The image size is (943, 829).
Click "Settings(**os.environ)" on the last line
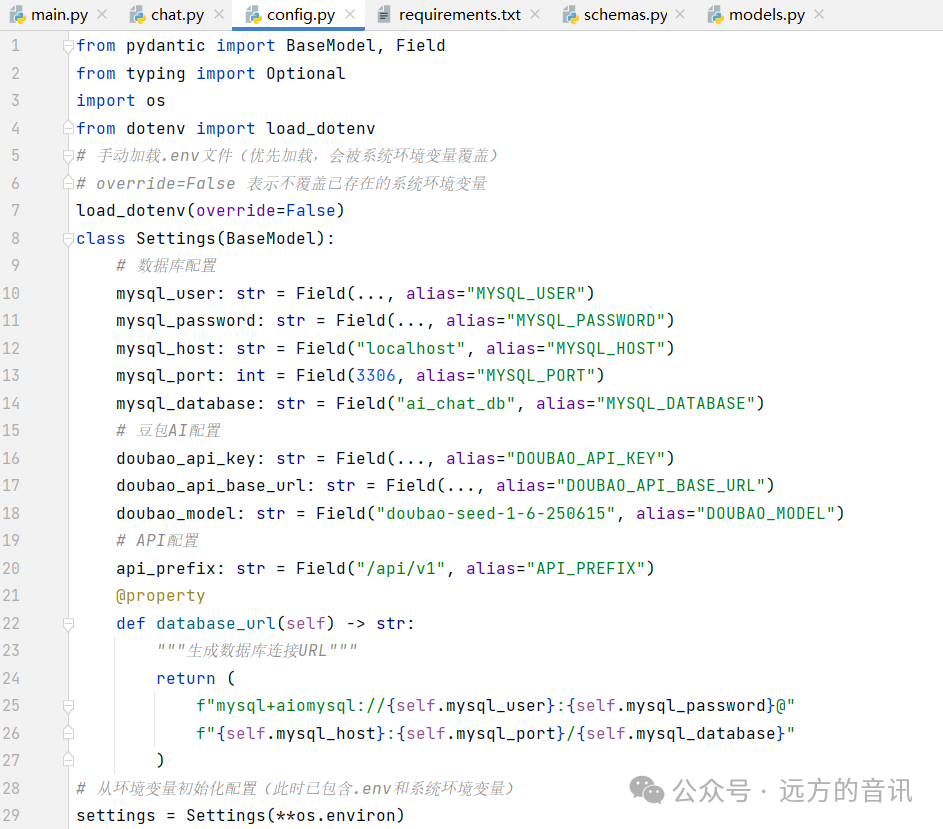(295, 815)
